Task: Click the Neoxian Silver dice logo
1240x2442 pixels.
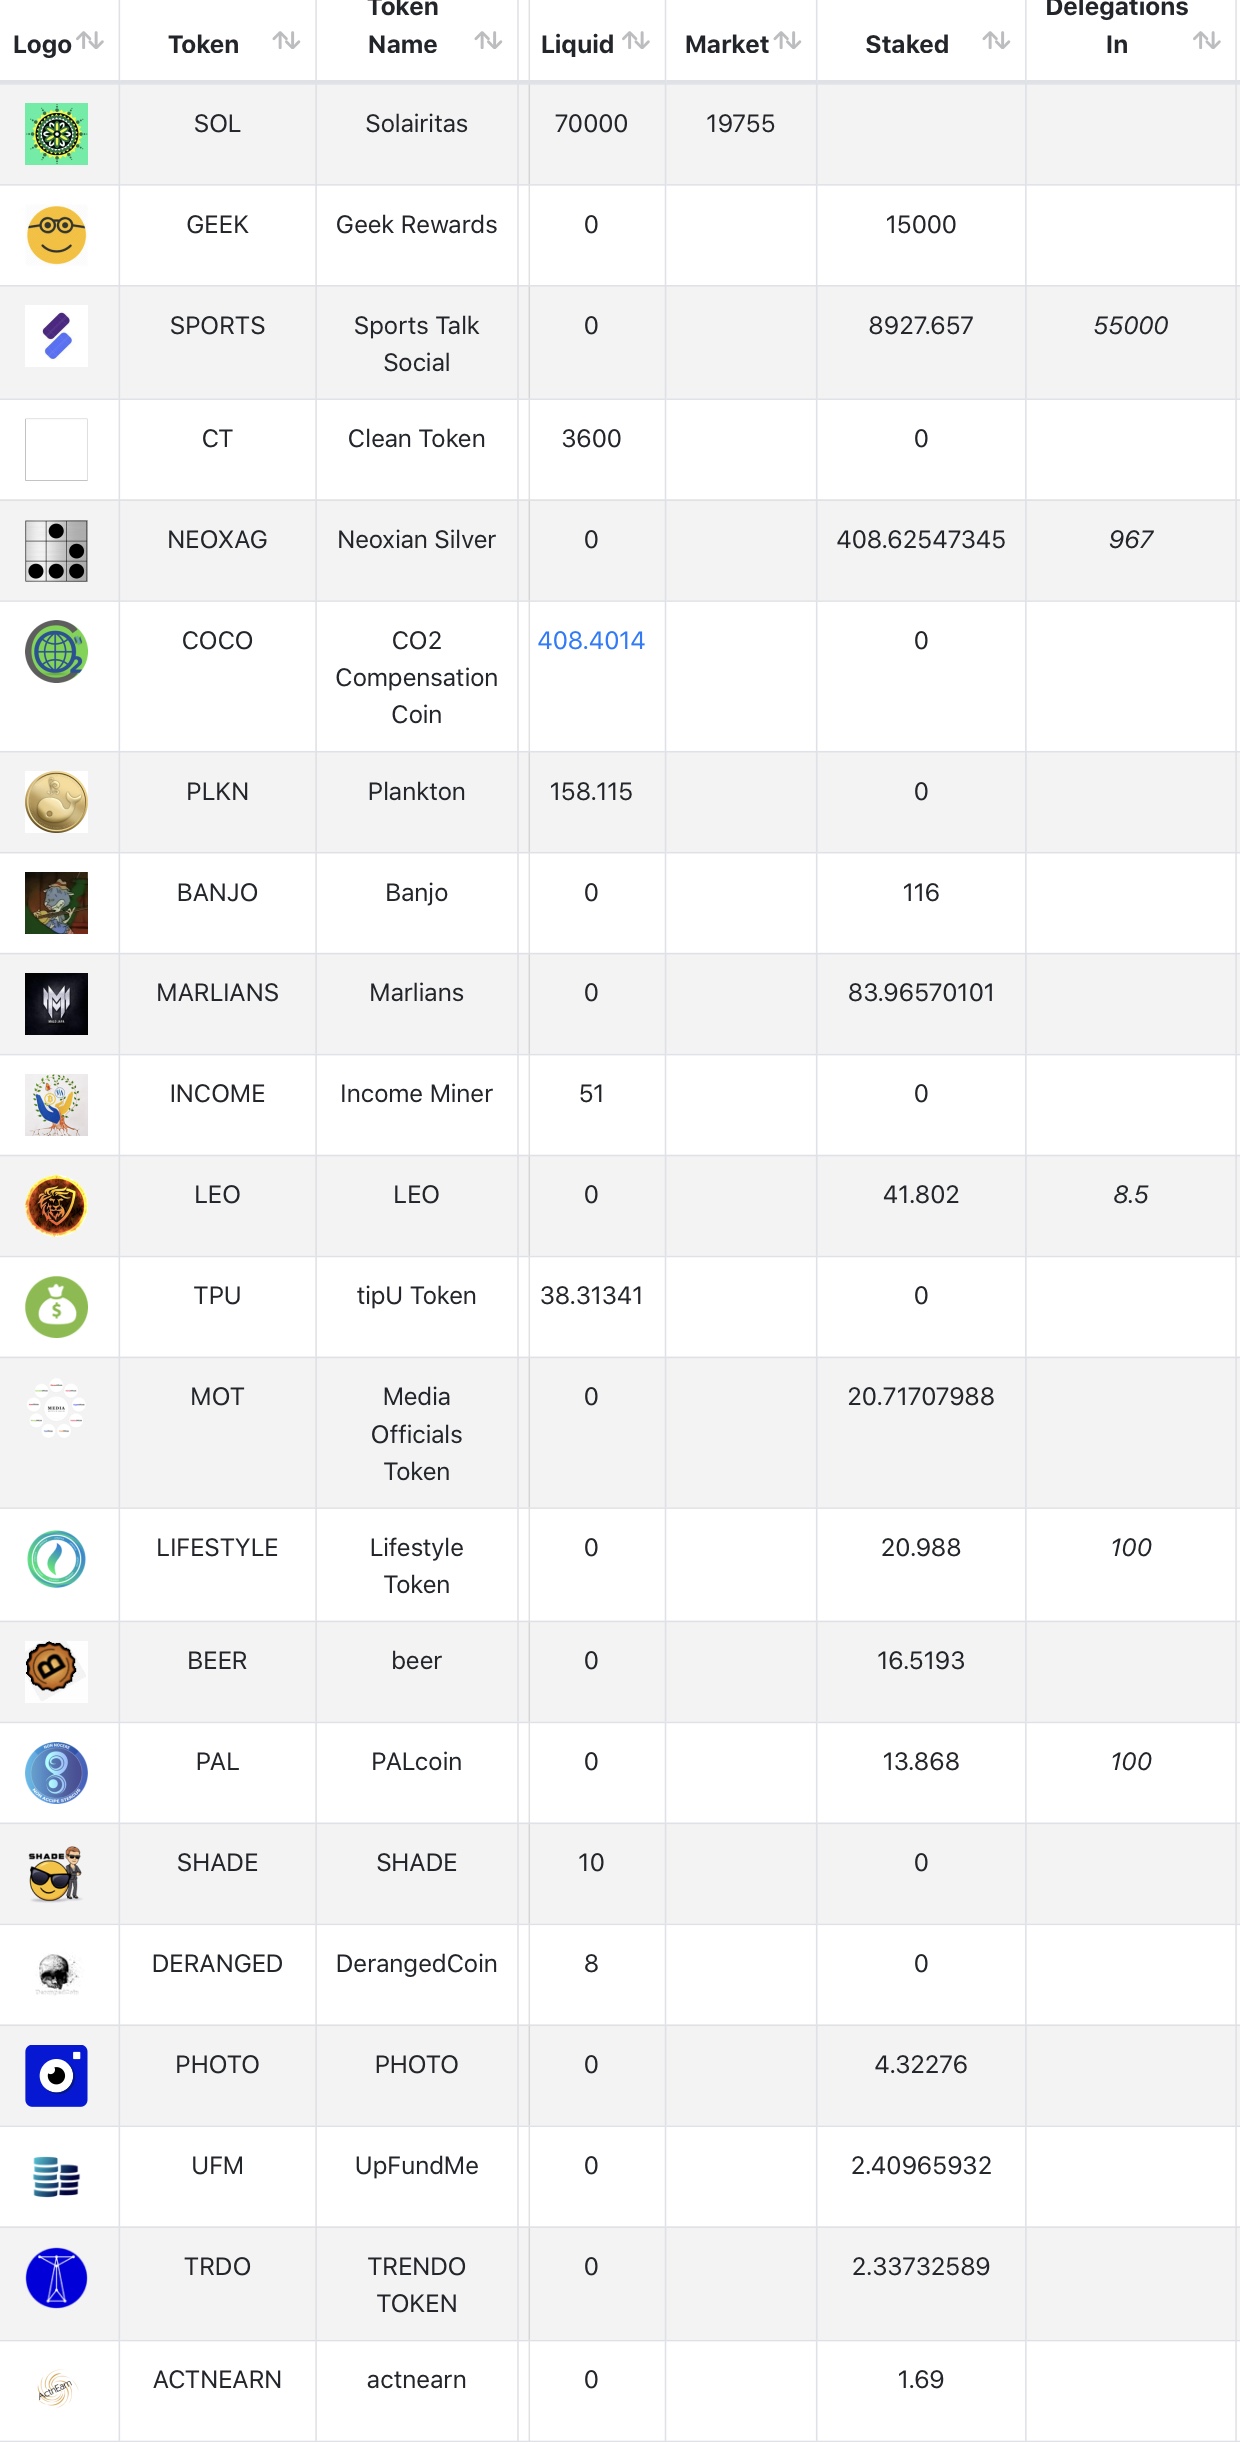Action: click(x=56, y=550)
